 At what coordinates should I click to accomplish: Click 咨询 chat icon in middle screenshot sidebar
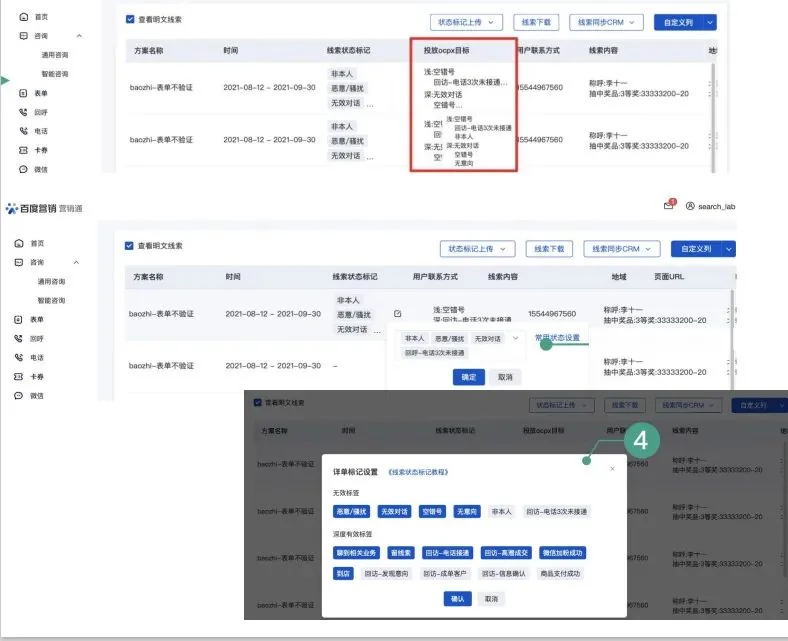pos(19,262)
